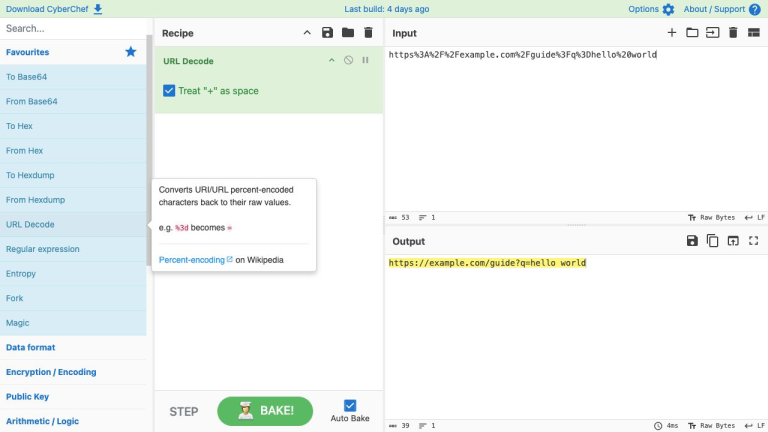Save output to file icon
The height and width of the screenshot is (432, 768).
[x=692, y=240]
